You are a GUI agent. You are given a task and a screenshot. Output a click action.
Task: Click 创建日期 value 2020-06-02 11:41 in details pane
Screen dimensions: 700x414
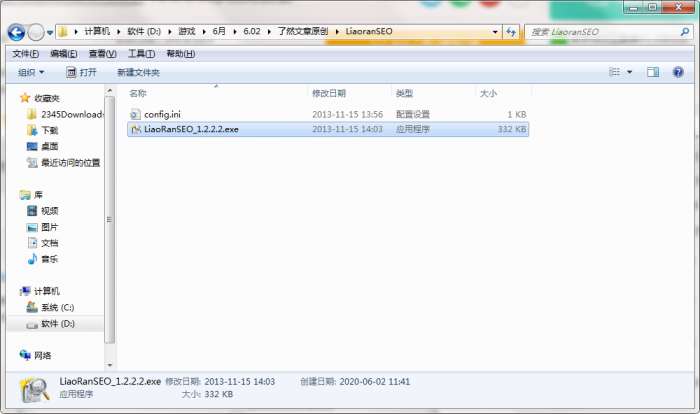tap(375, 382)
